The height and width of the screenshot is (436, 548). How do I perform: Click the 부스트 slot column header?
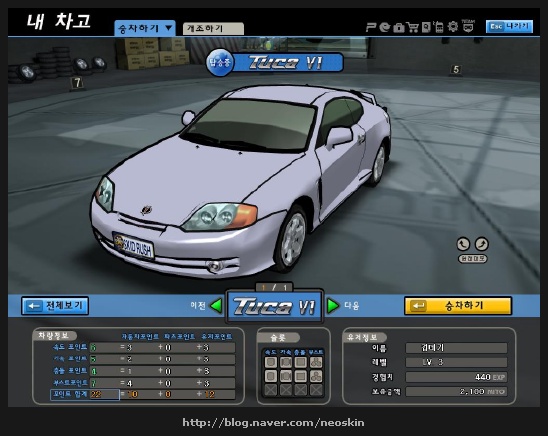[316, 352]
